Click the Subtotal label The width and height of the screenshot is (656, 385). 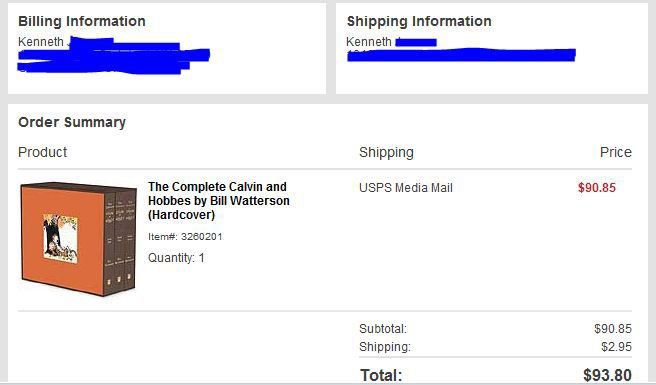coord(383,329)
